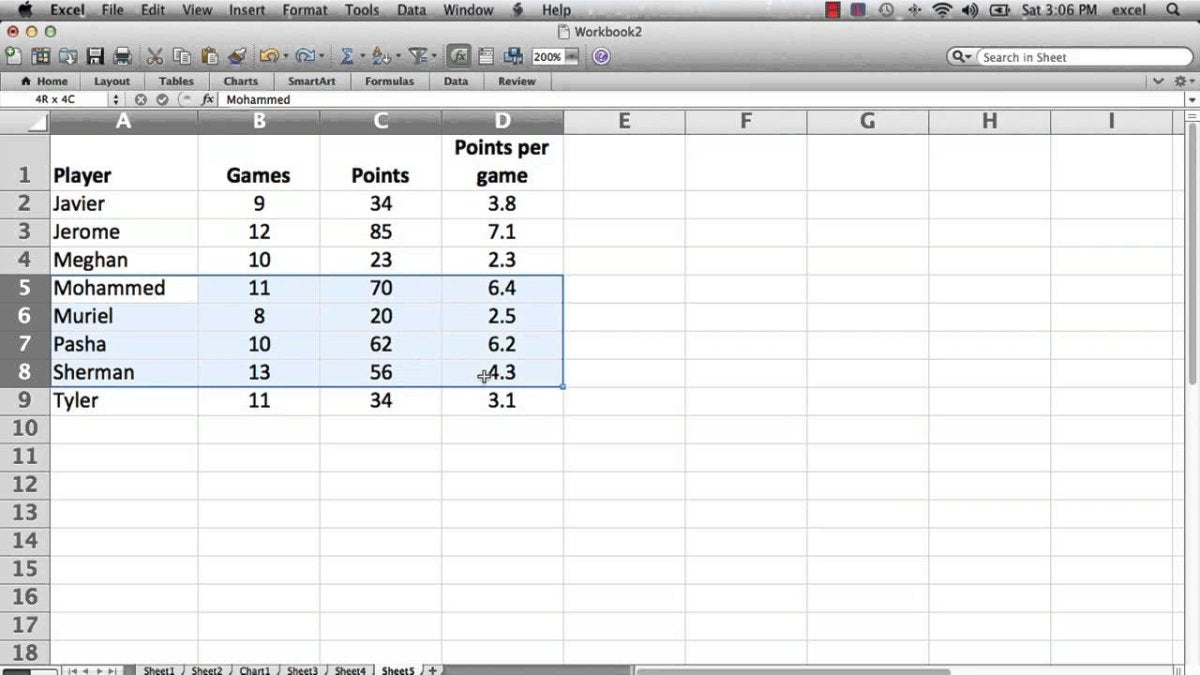Switch to the Formulas ribbon tab
Screen dimensions: 1200x675
[x=389, y=81]
